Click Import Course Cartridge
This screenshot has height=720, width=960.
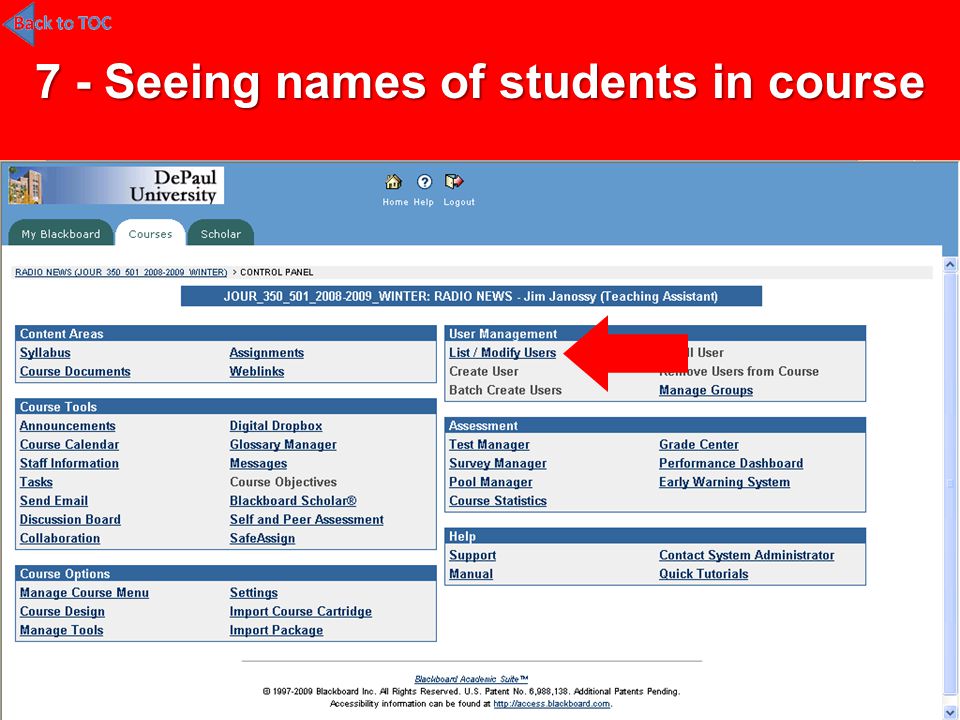click(x=301, y=612)
